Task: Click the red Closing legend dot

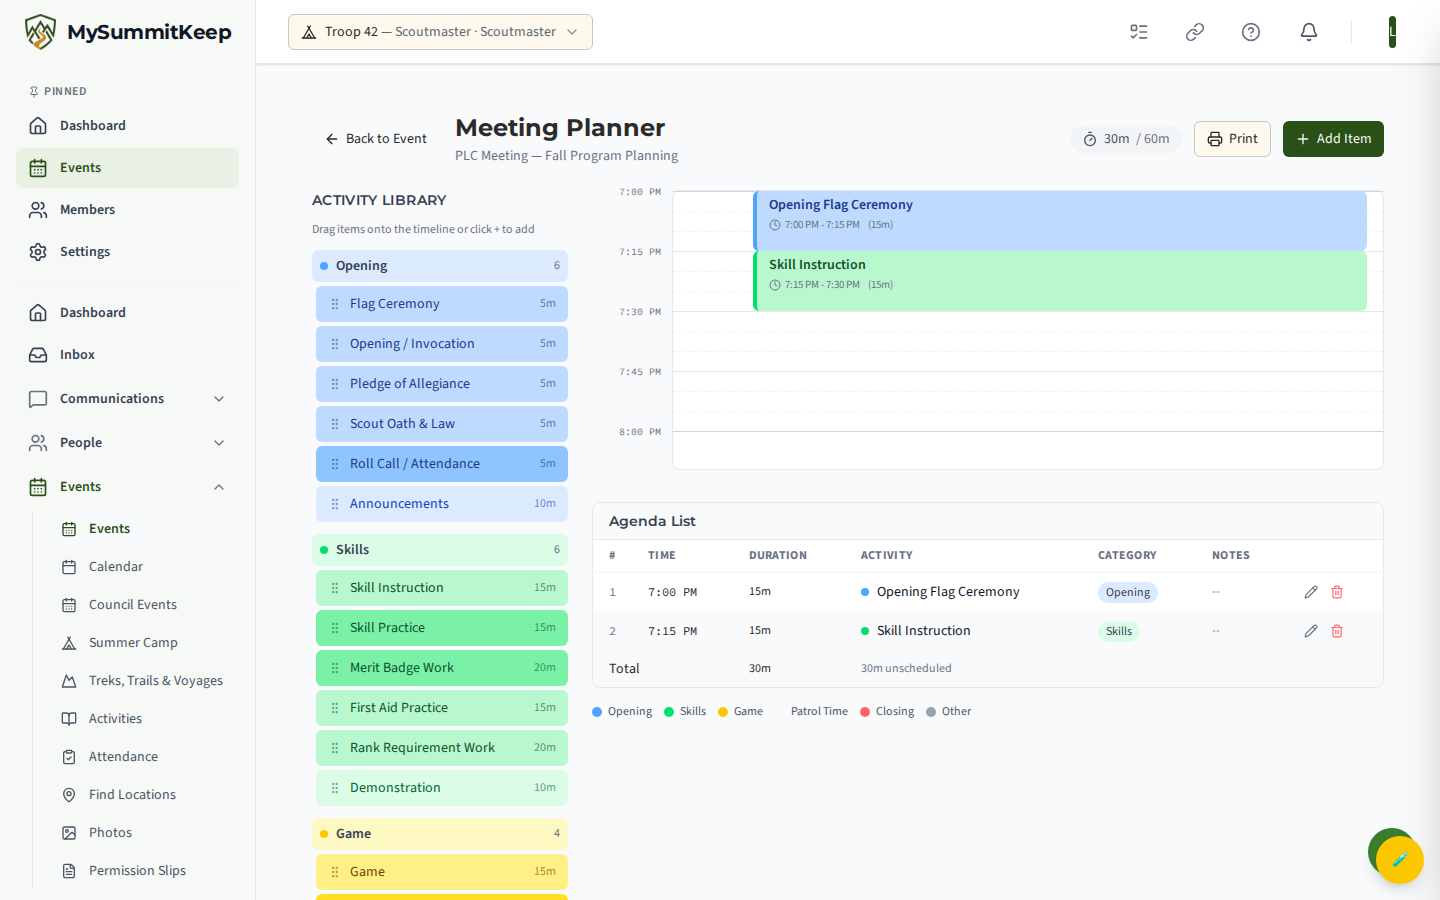Action: pyautogui.click(x=865, y=712)
